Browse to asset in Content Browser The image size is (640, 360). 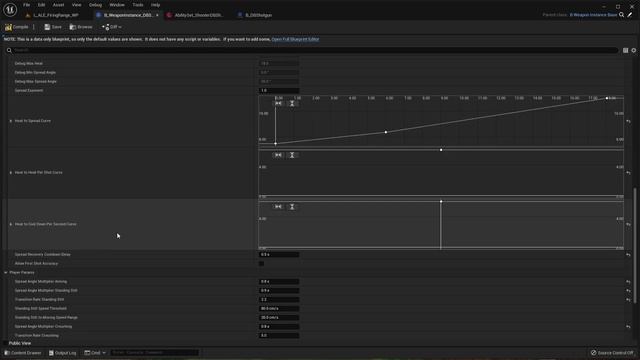81,27
